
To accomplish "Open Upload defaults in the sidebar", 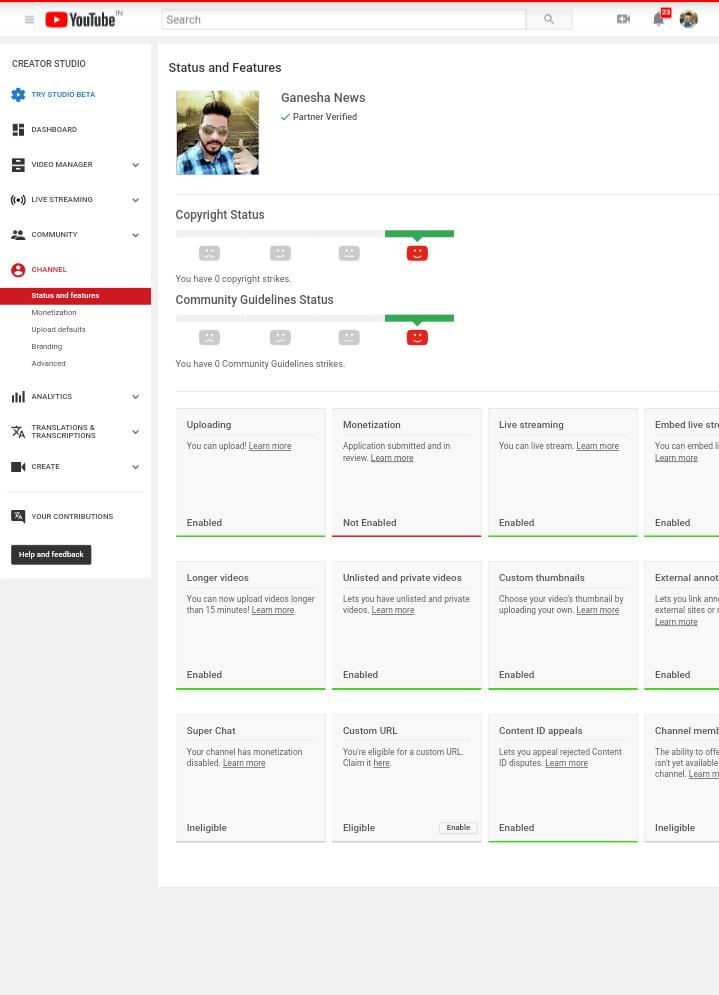I will [x=58, y=329].
